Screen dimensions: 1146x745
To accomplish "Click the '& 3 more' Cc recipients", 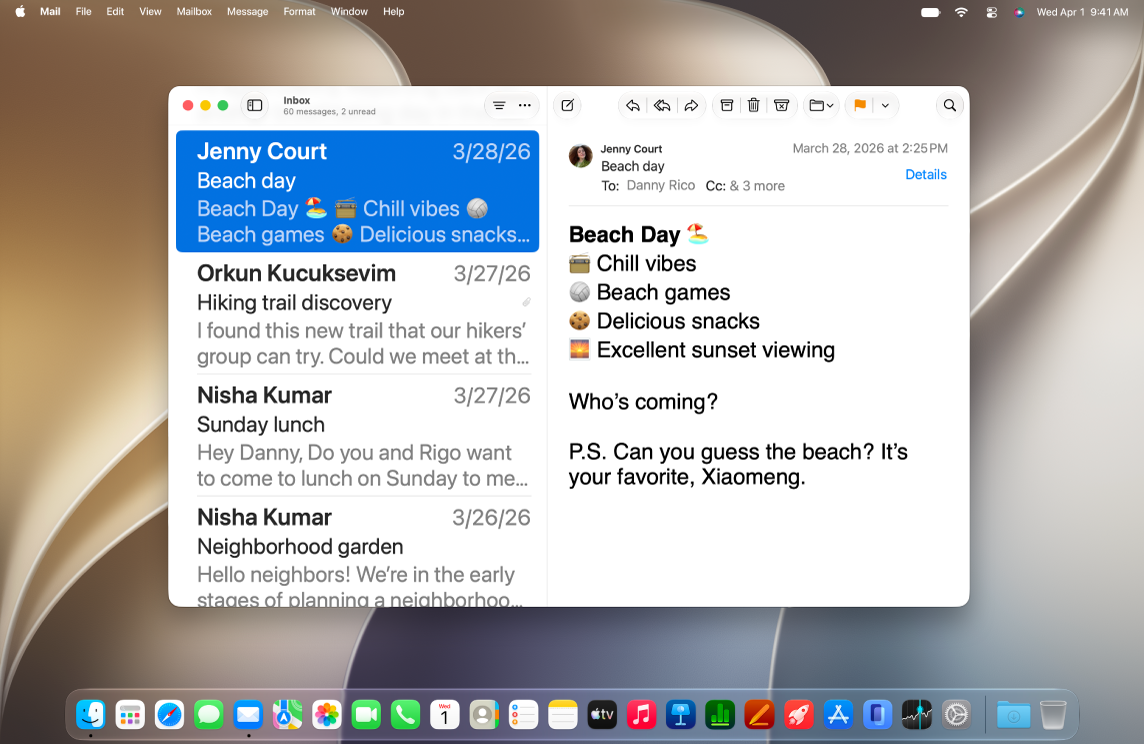I will pyautogui.click(x=757, y=186).
